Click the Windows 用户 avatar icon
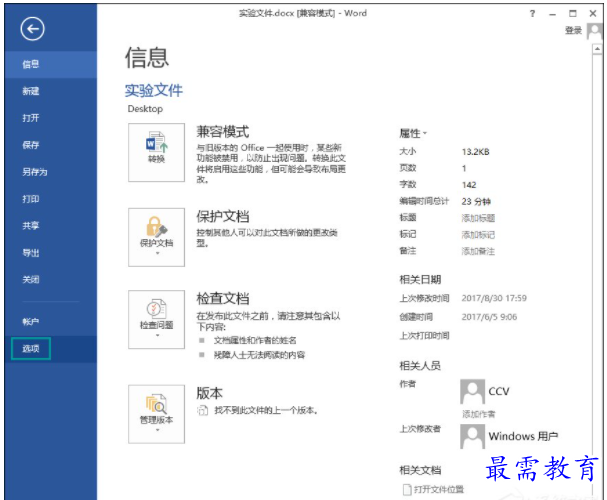The width and height of the screenshot is (607, 500). pos(472,437)
